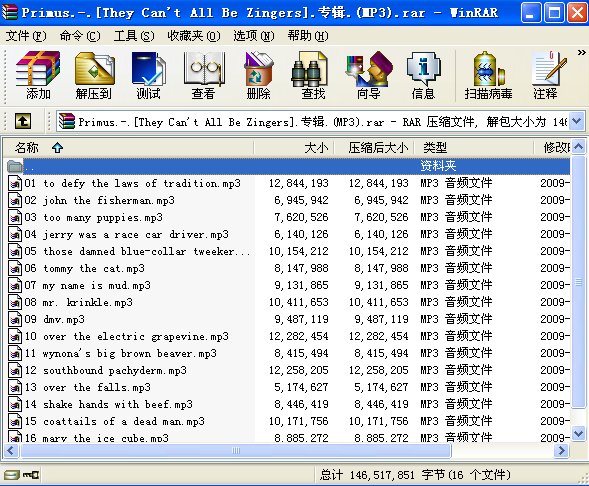589x486 pixels.
Task: Open the 文件(F) menu
Action: (26, 36)
